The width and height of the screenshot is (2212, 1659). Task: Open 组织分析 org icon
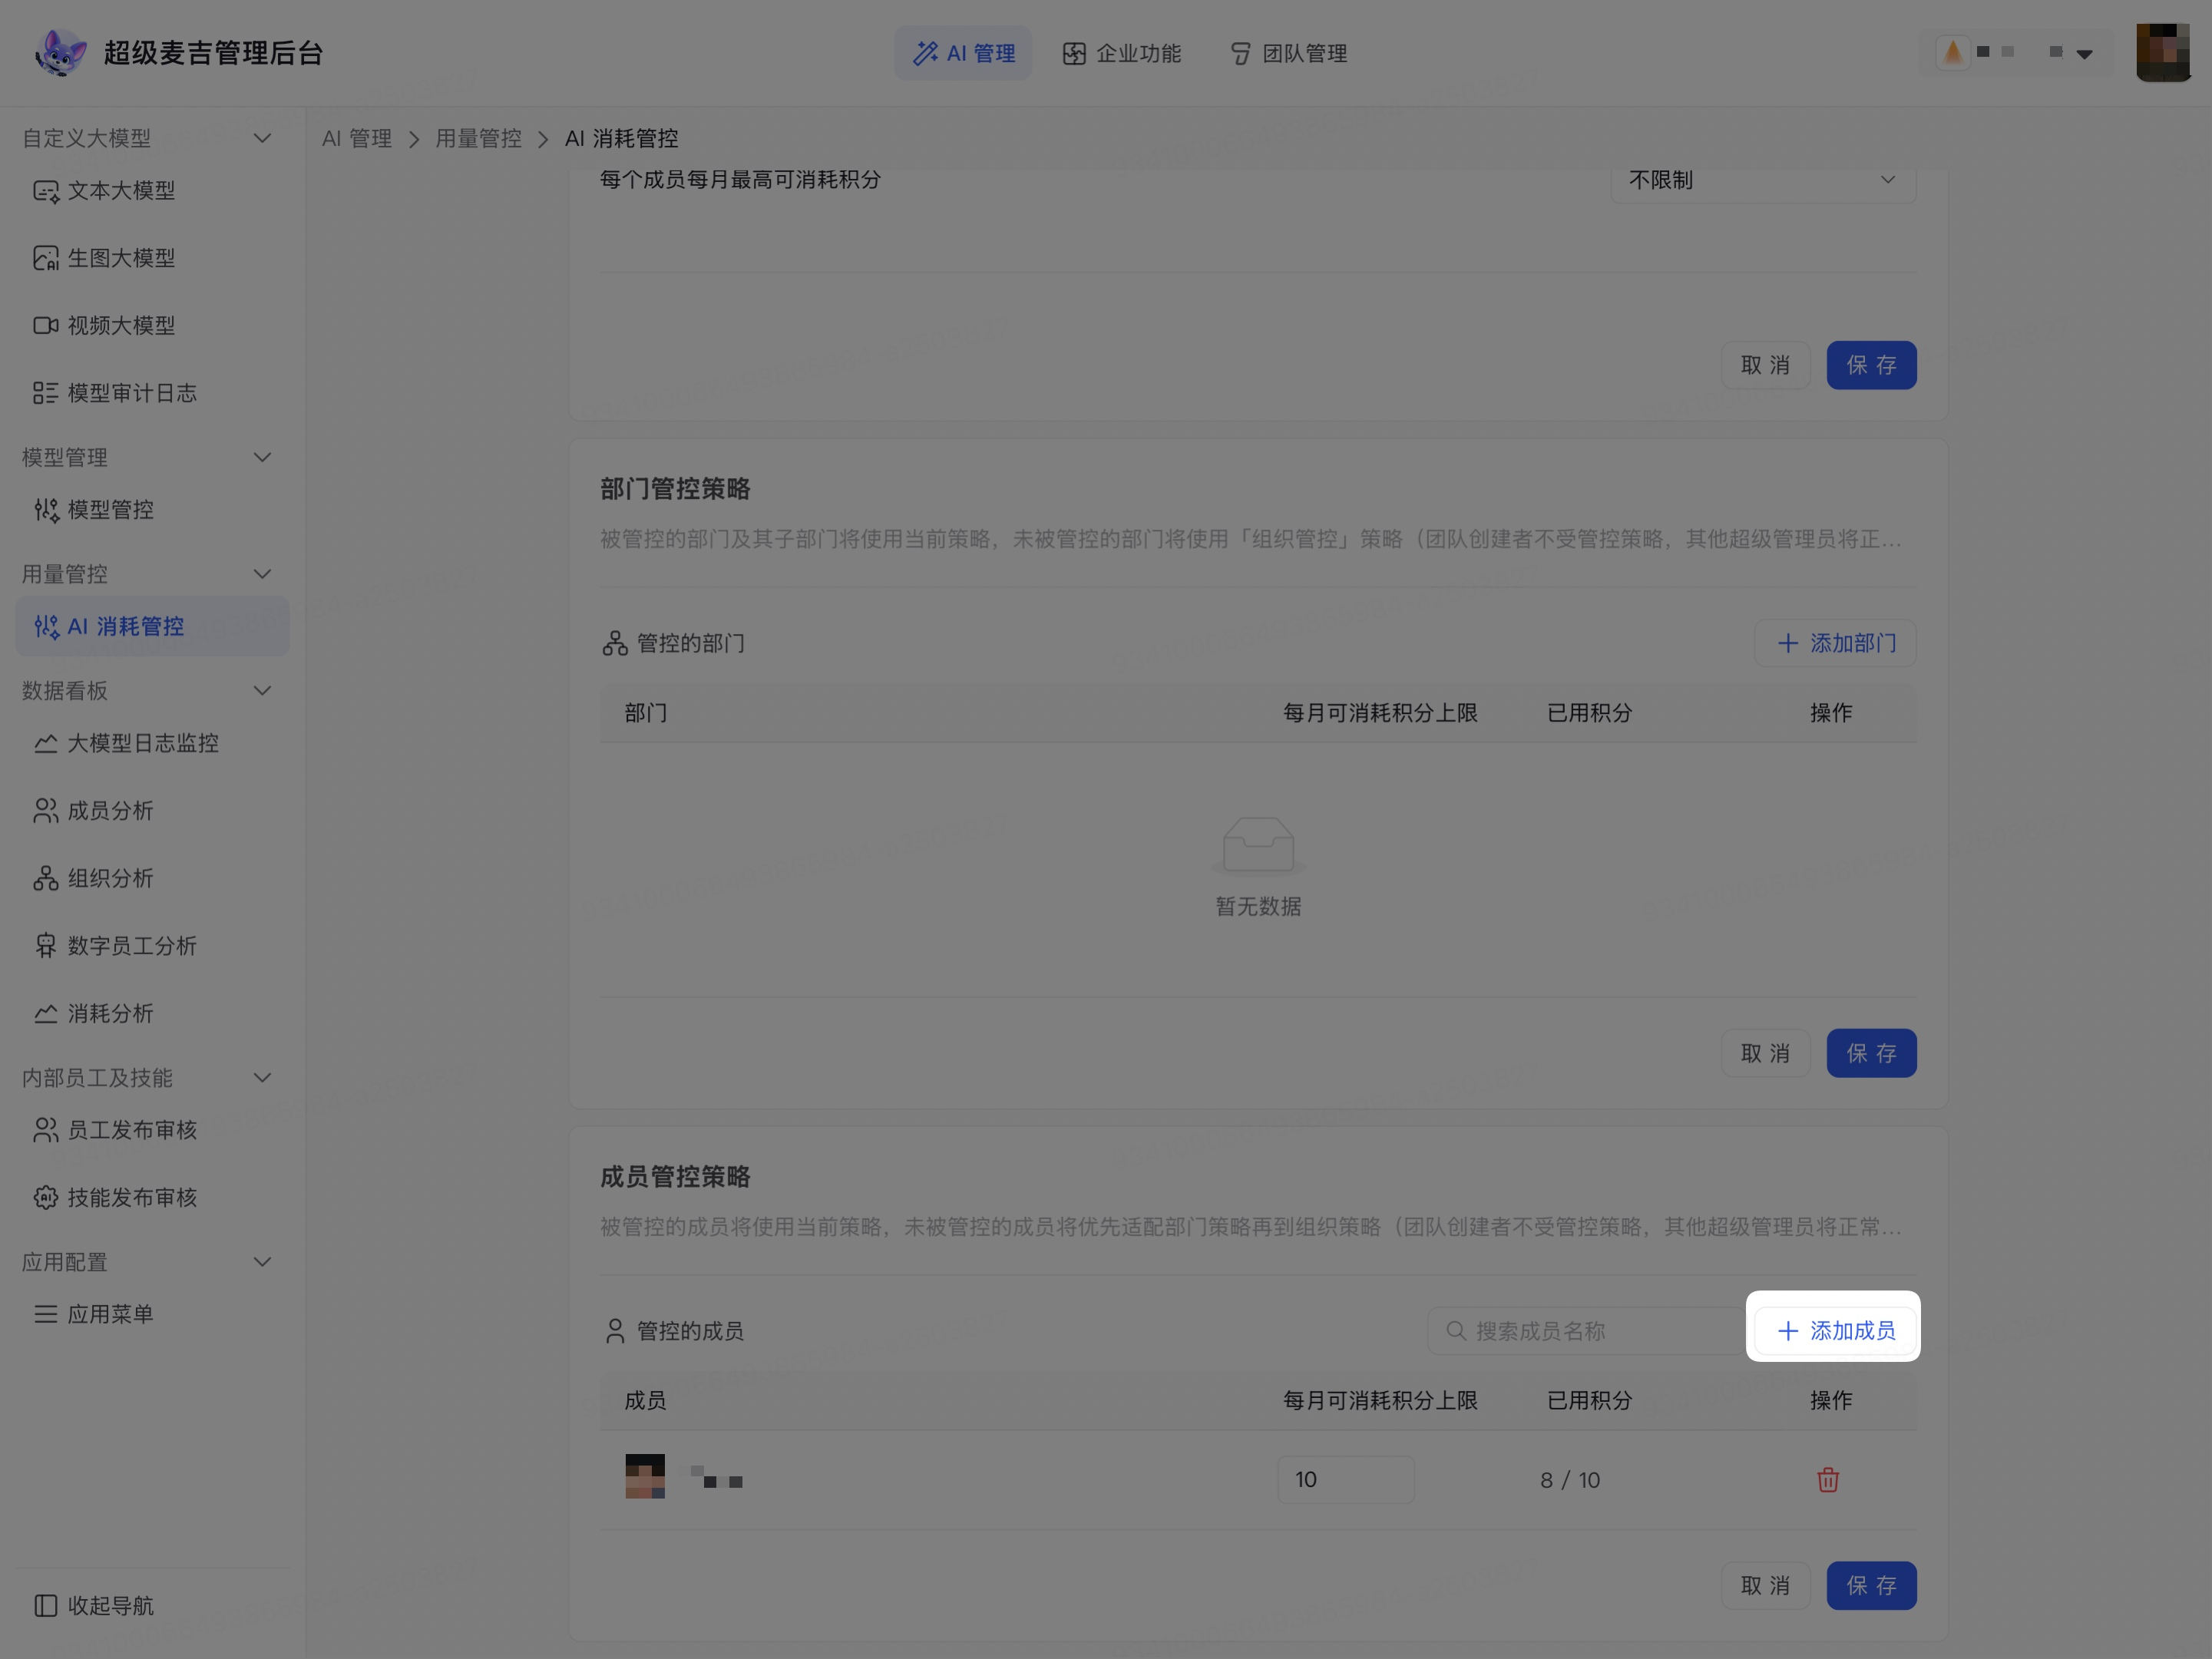point(46,878)
